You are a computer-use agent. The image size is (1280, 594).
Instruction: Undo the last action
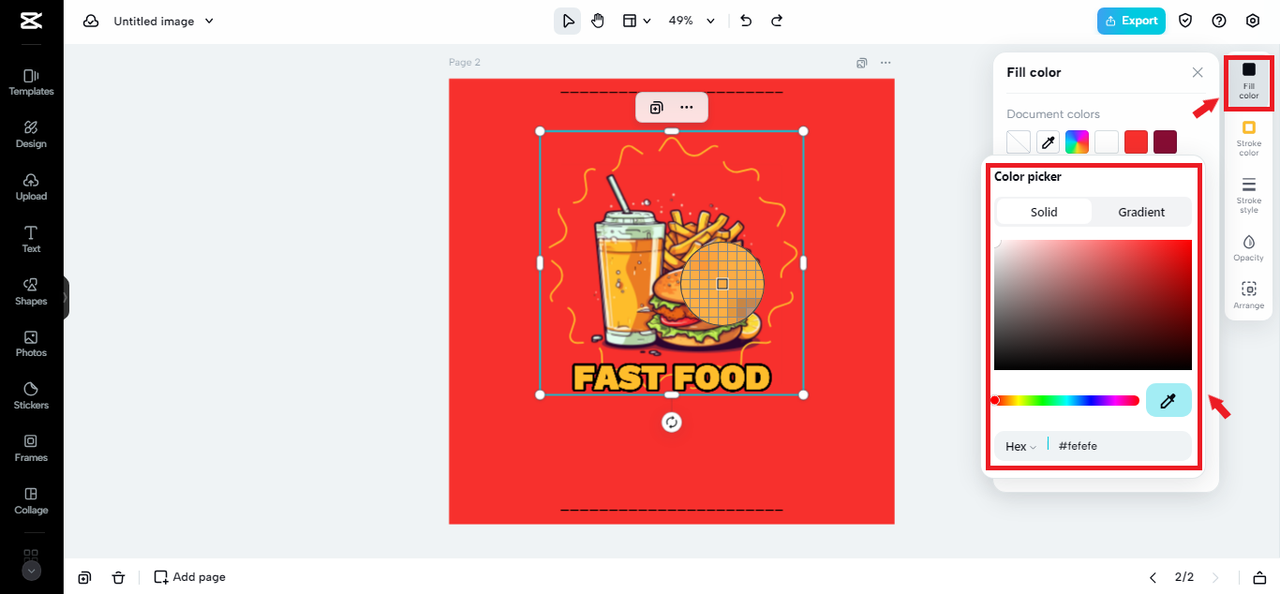point(746,21)
